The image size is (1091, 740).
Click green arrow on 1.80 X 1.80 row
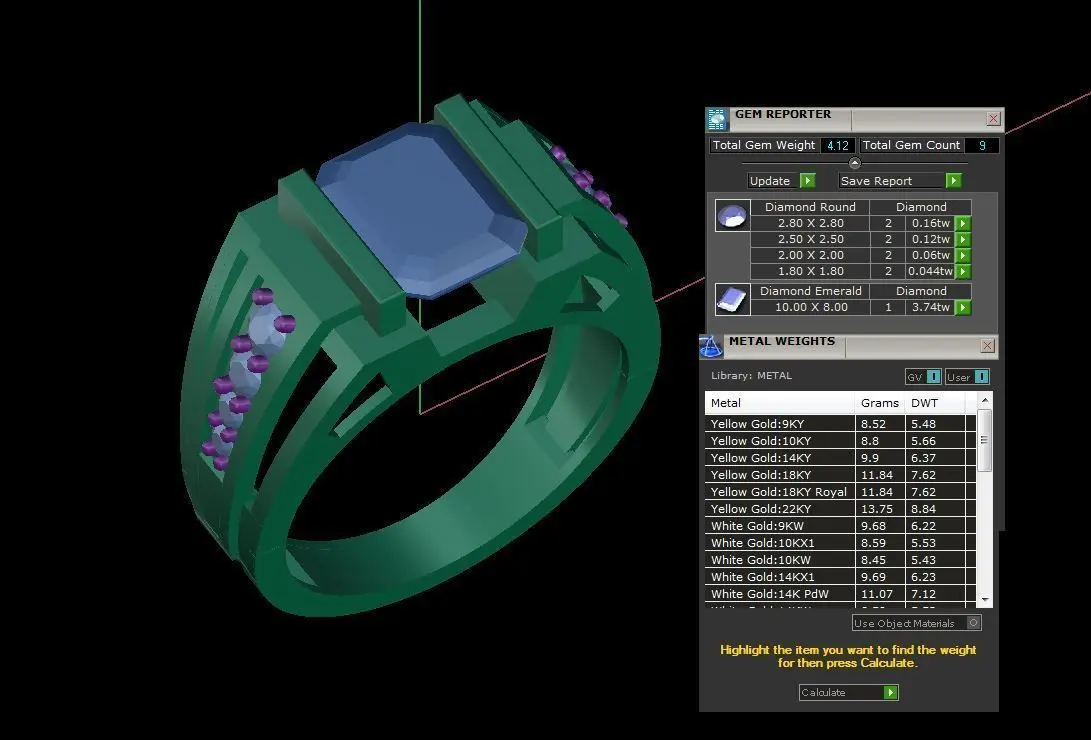coord(962,271)
